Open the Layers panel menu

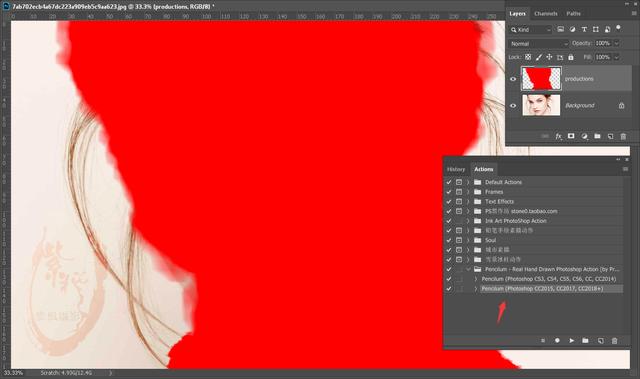pos(634,13)
